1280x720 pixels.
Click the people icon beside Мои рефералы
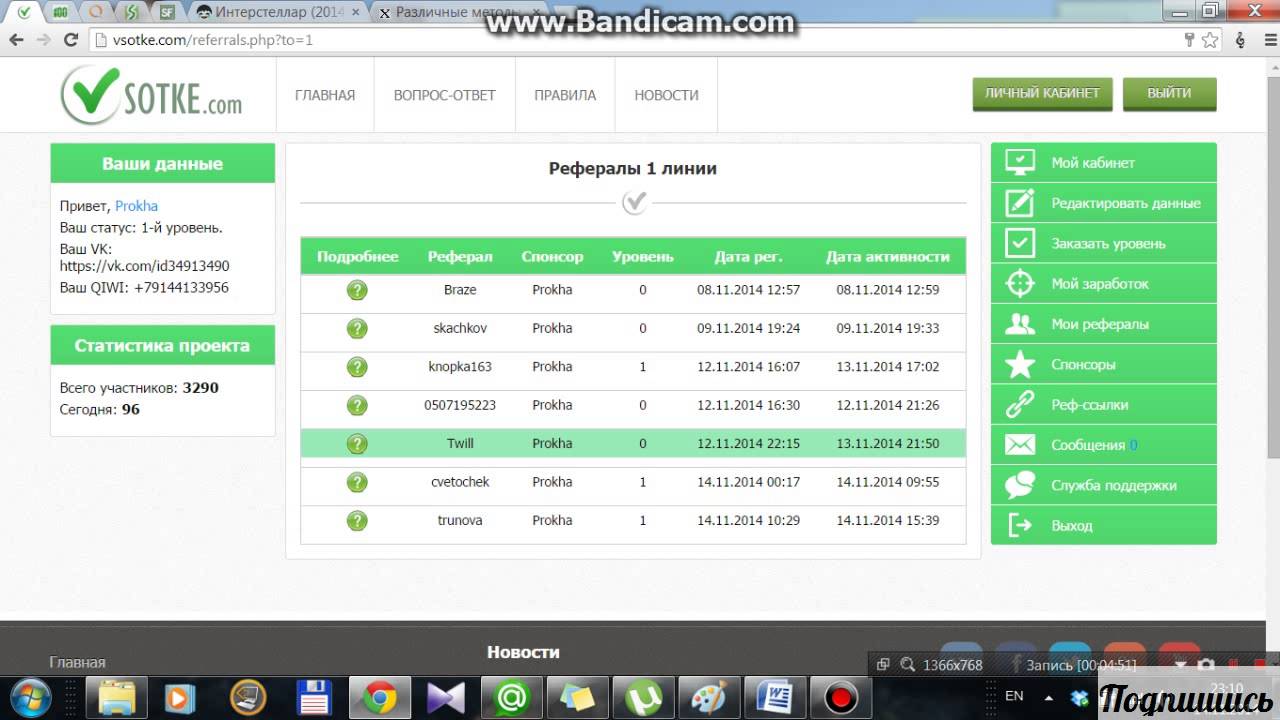(1019, 324)
